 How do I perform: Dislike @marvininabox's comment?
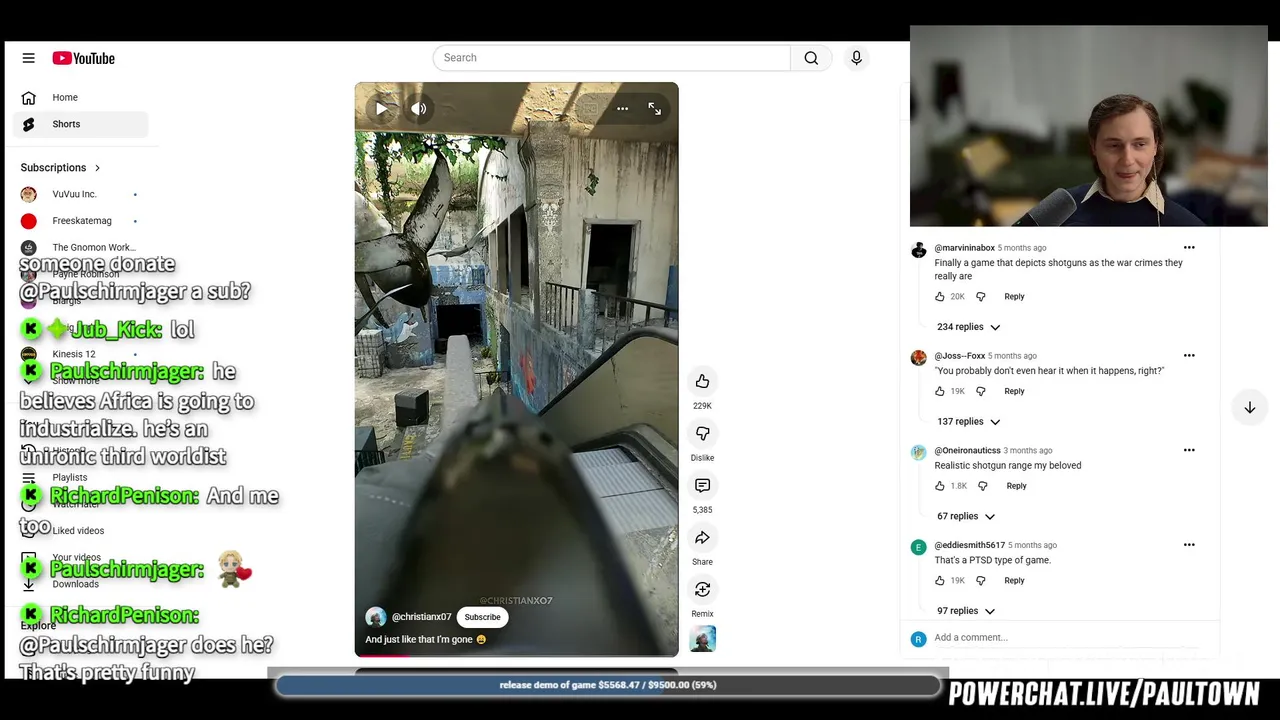980,297
